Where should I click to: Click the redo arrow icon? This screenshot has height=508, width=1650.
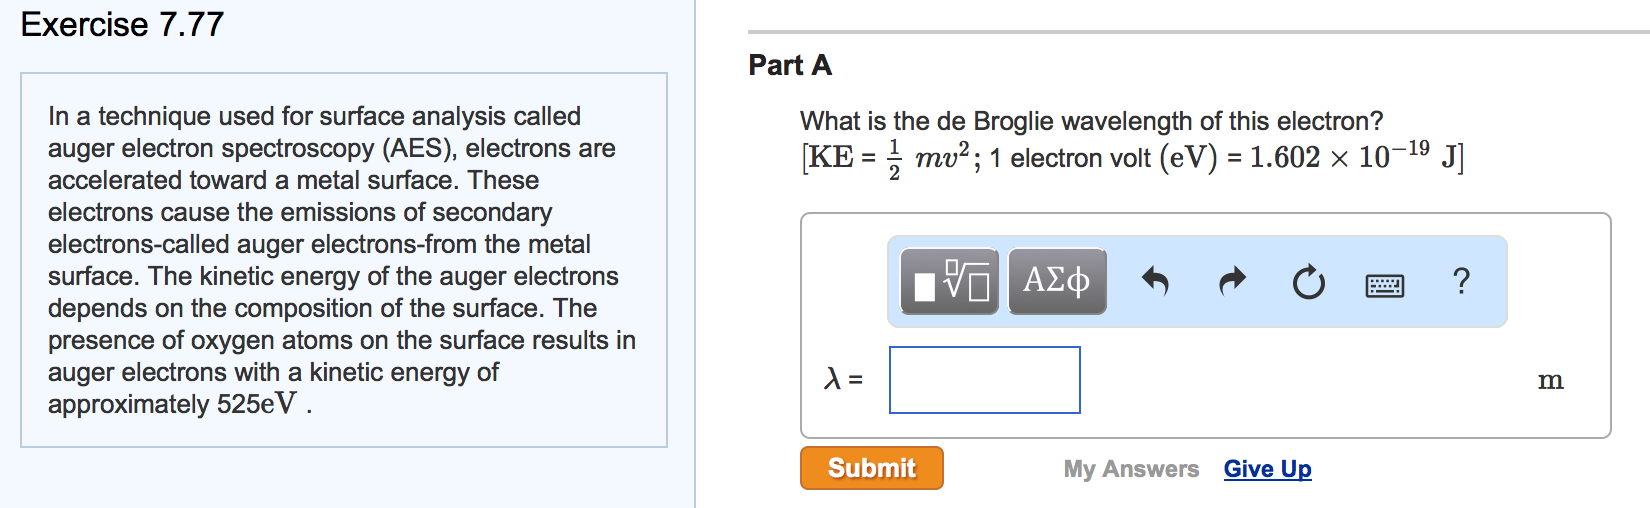[1232, 282]
